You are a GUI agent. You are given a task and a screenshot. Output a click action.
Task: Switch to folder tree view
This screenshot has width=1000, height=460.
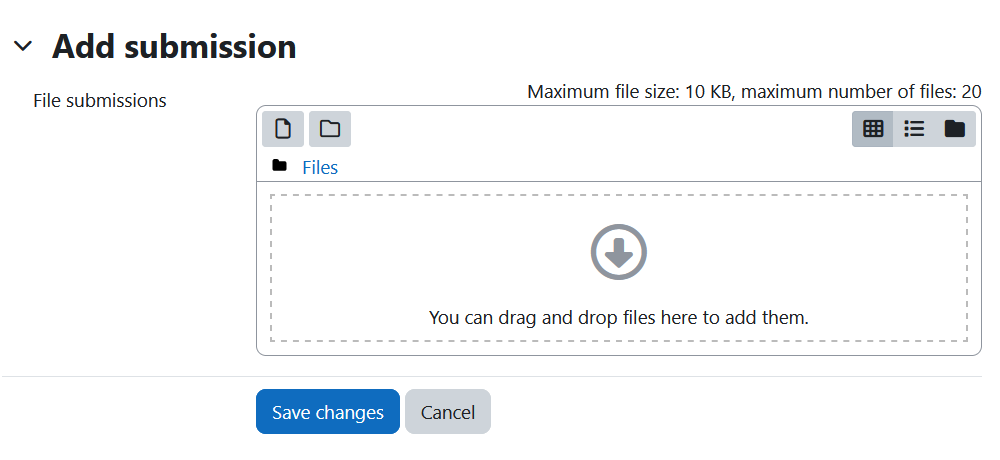[x=955, y=129]
